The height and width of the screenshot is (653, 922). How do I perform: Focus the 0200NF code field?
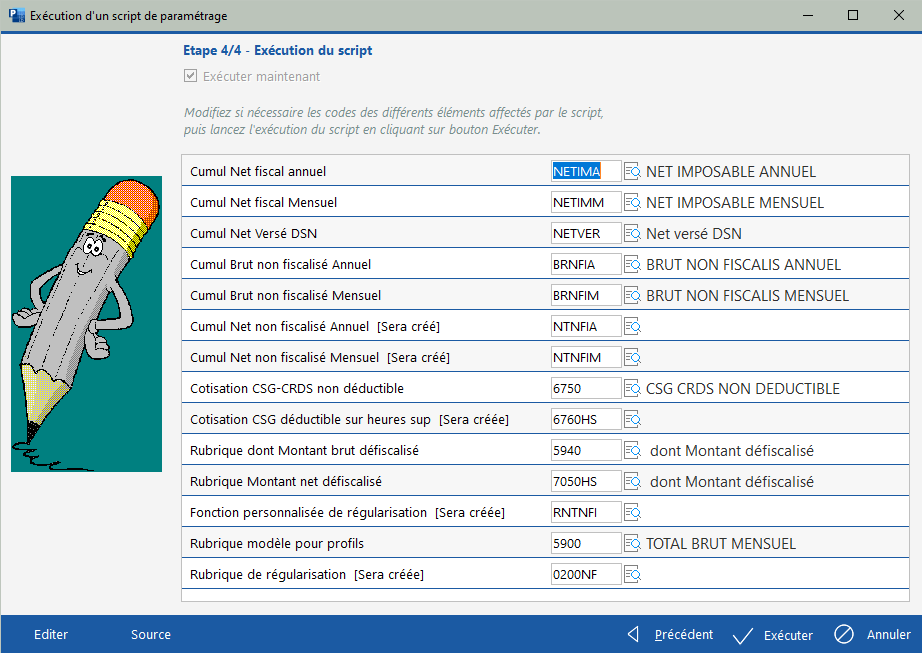click(x=586, y=575)
